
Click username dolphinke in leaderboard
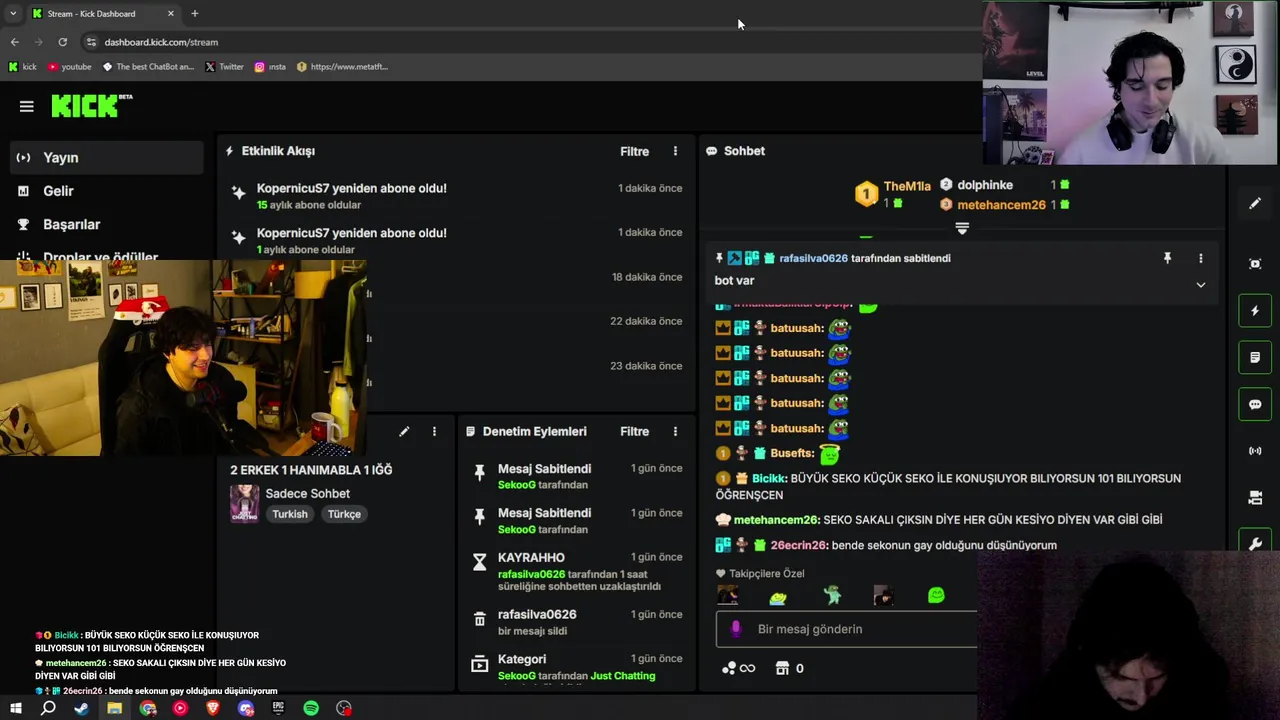click(x=985, y=185)
